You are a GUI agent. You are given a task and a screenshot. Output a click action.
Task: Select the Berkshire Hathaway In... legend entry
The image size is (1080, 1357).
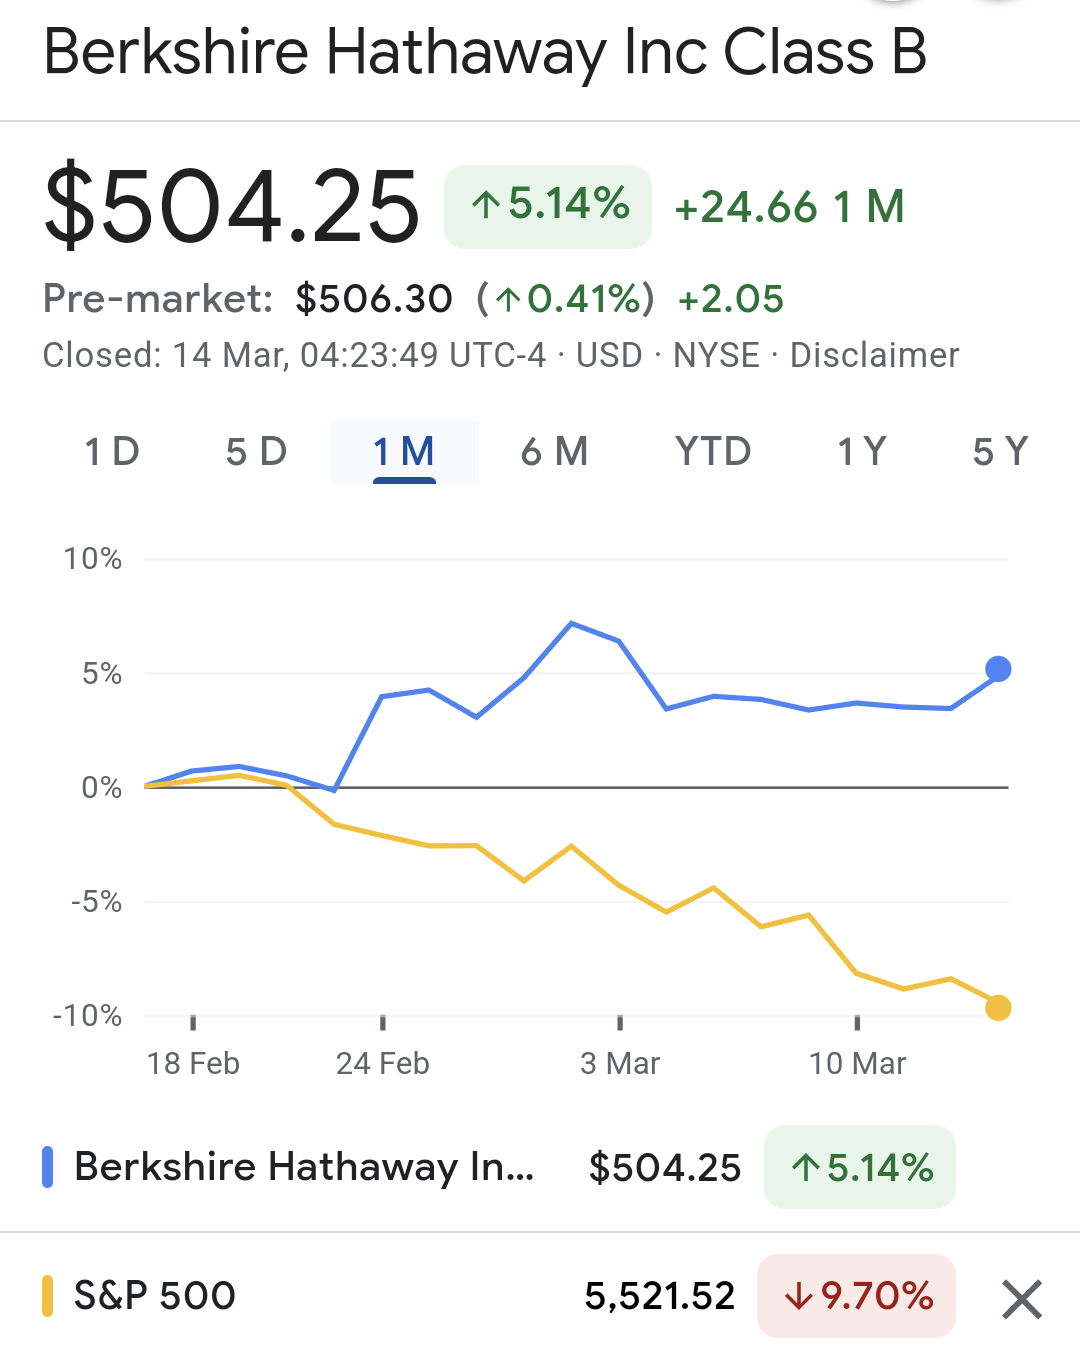(304, 1167)
